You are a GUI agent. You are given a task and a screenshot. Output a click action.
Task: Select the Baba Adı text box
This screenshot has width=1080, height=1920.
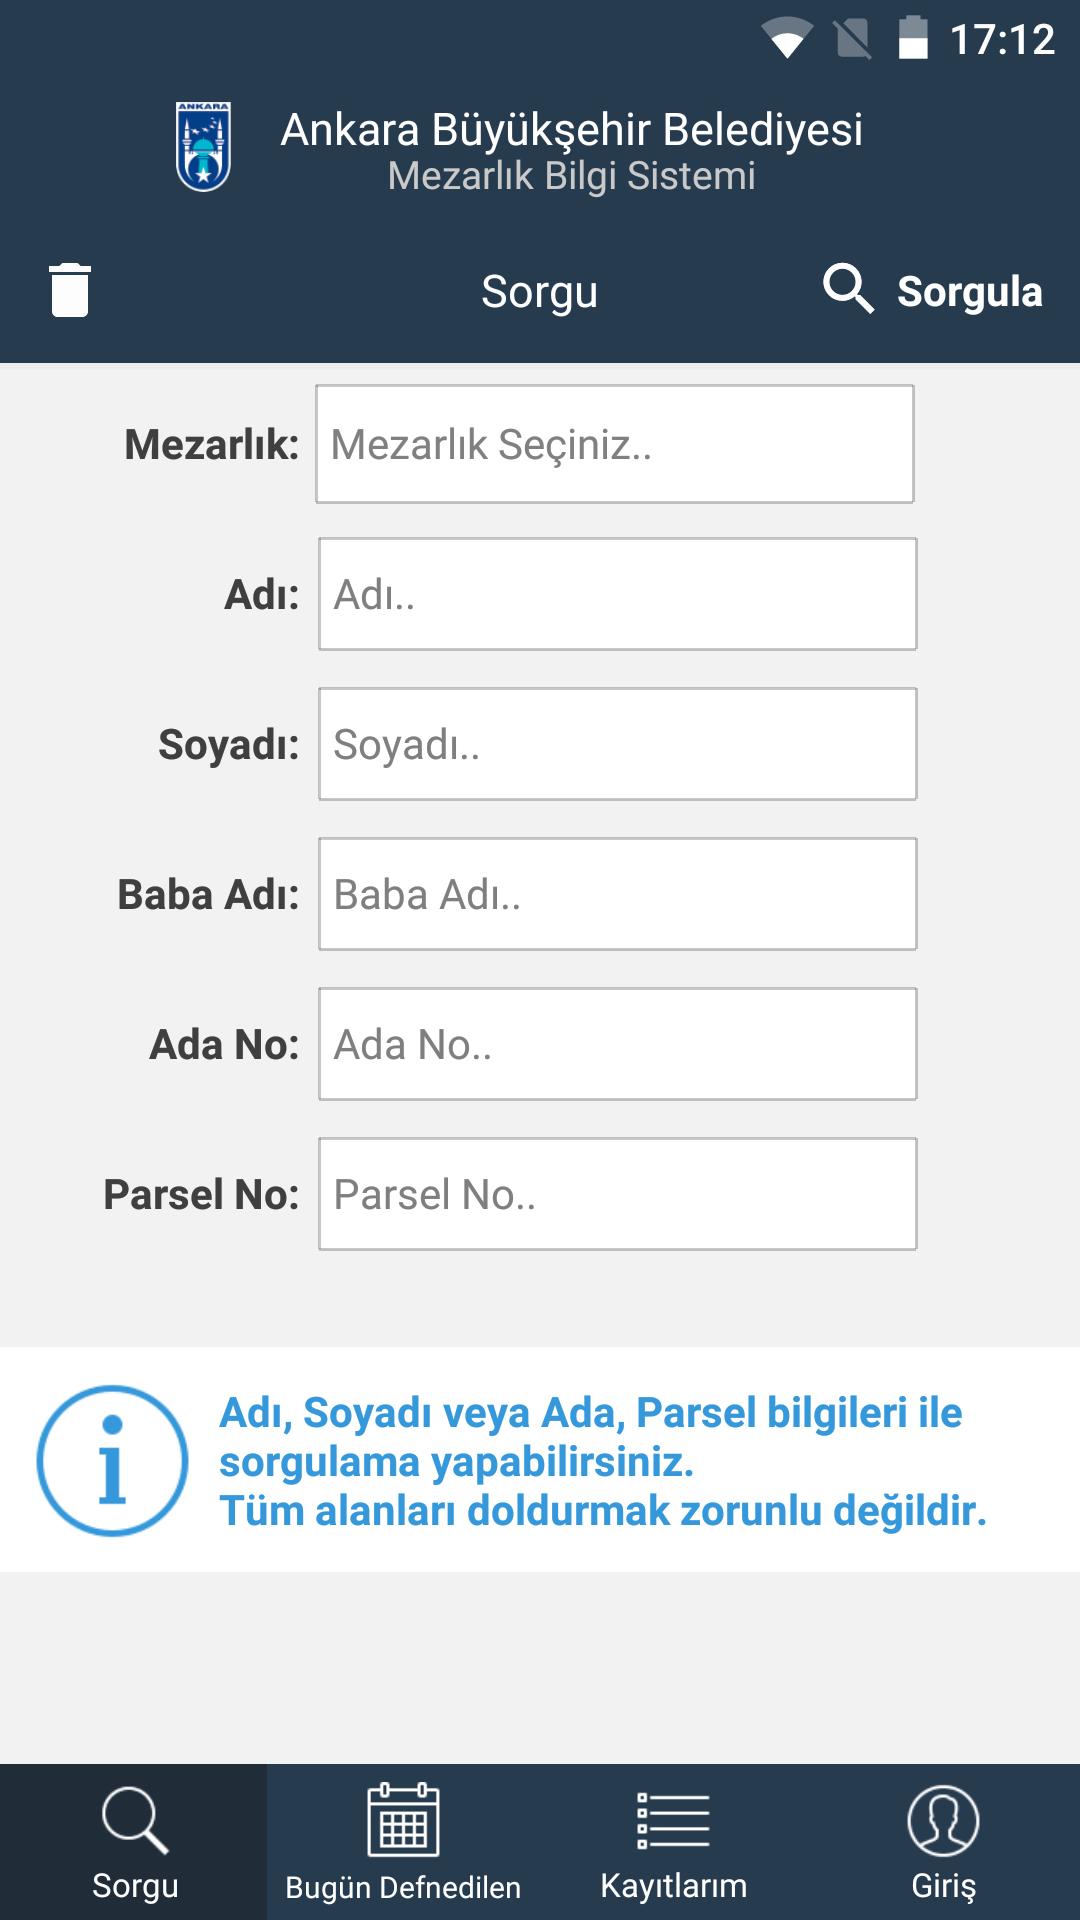click(x=618, y=894)
